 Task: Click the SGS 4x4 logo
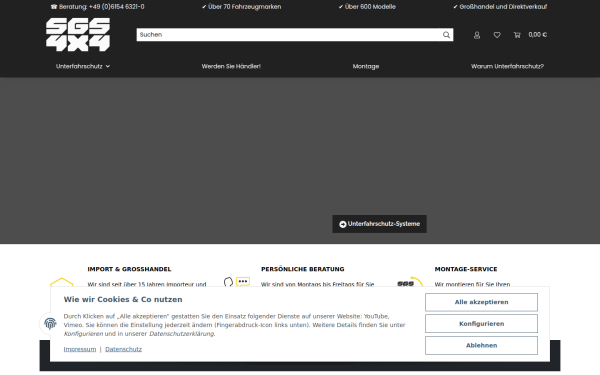(x=78, y=34)
